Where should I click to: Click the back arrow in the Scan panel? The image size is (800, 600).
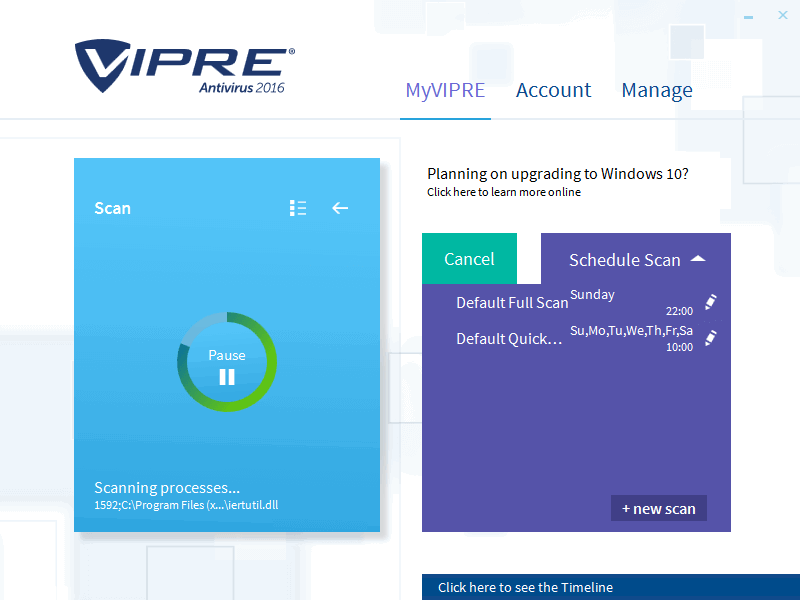(340, 208)
